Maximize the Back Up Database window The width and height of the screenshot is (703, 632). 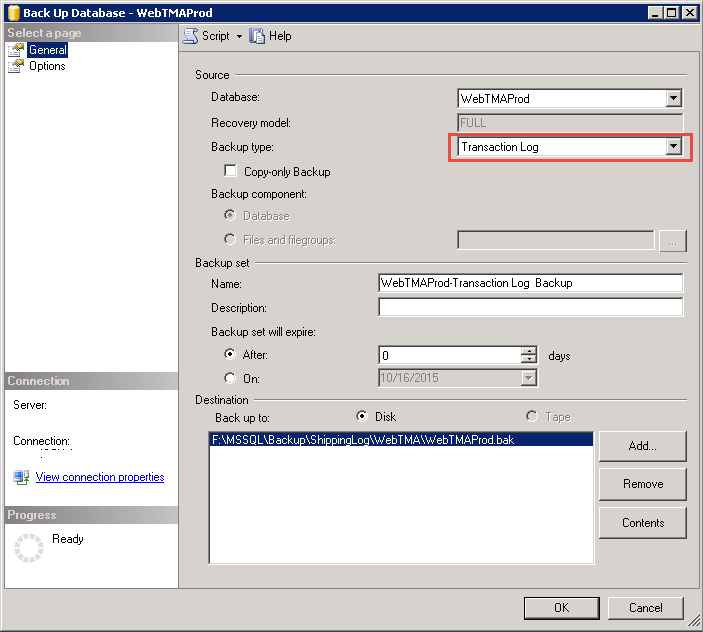[671, 13]
